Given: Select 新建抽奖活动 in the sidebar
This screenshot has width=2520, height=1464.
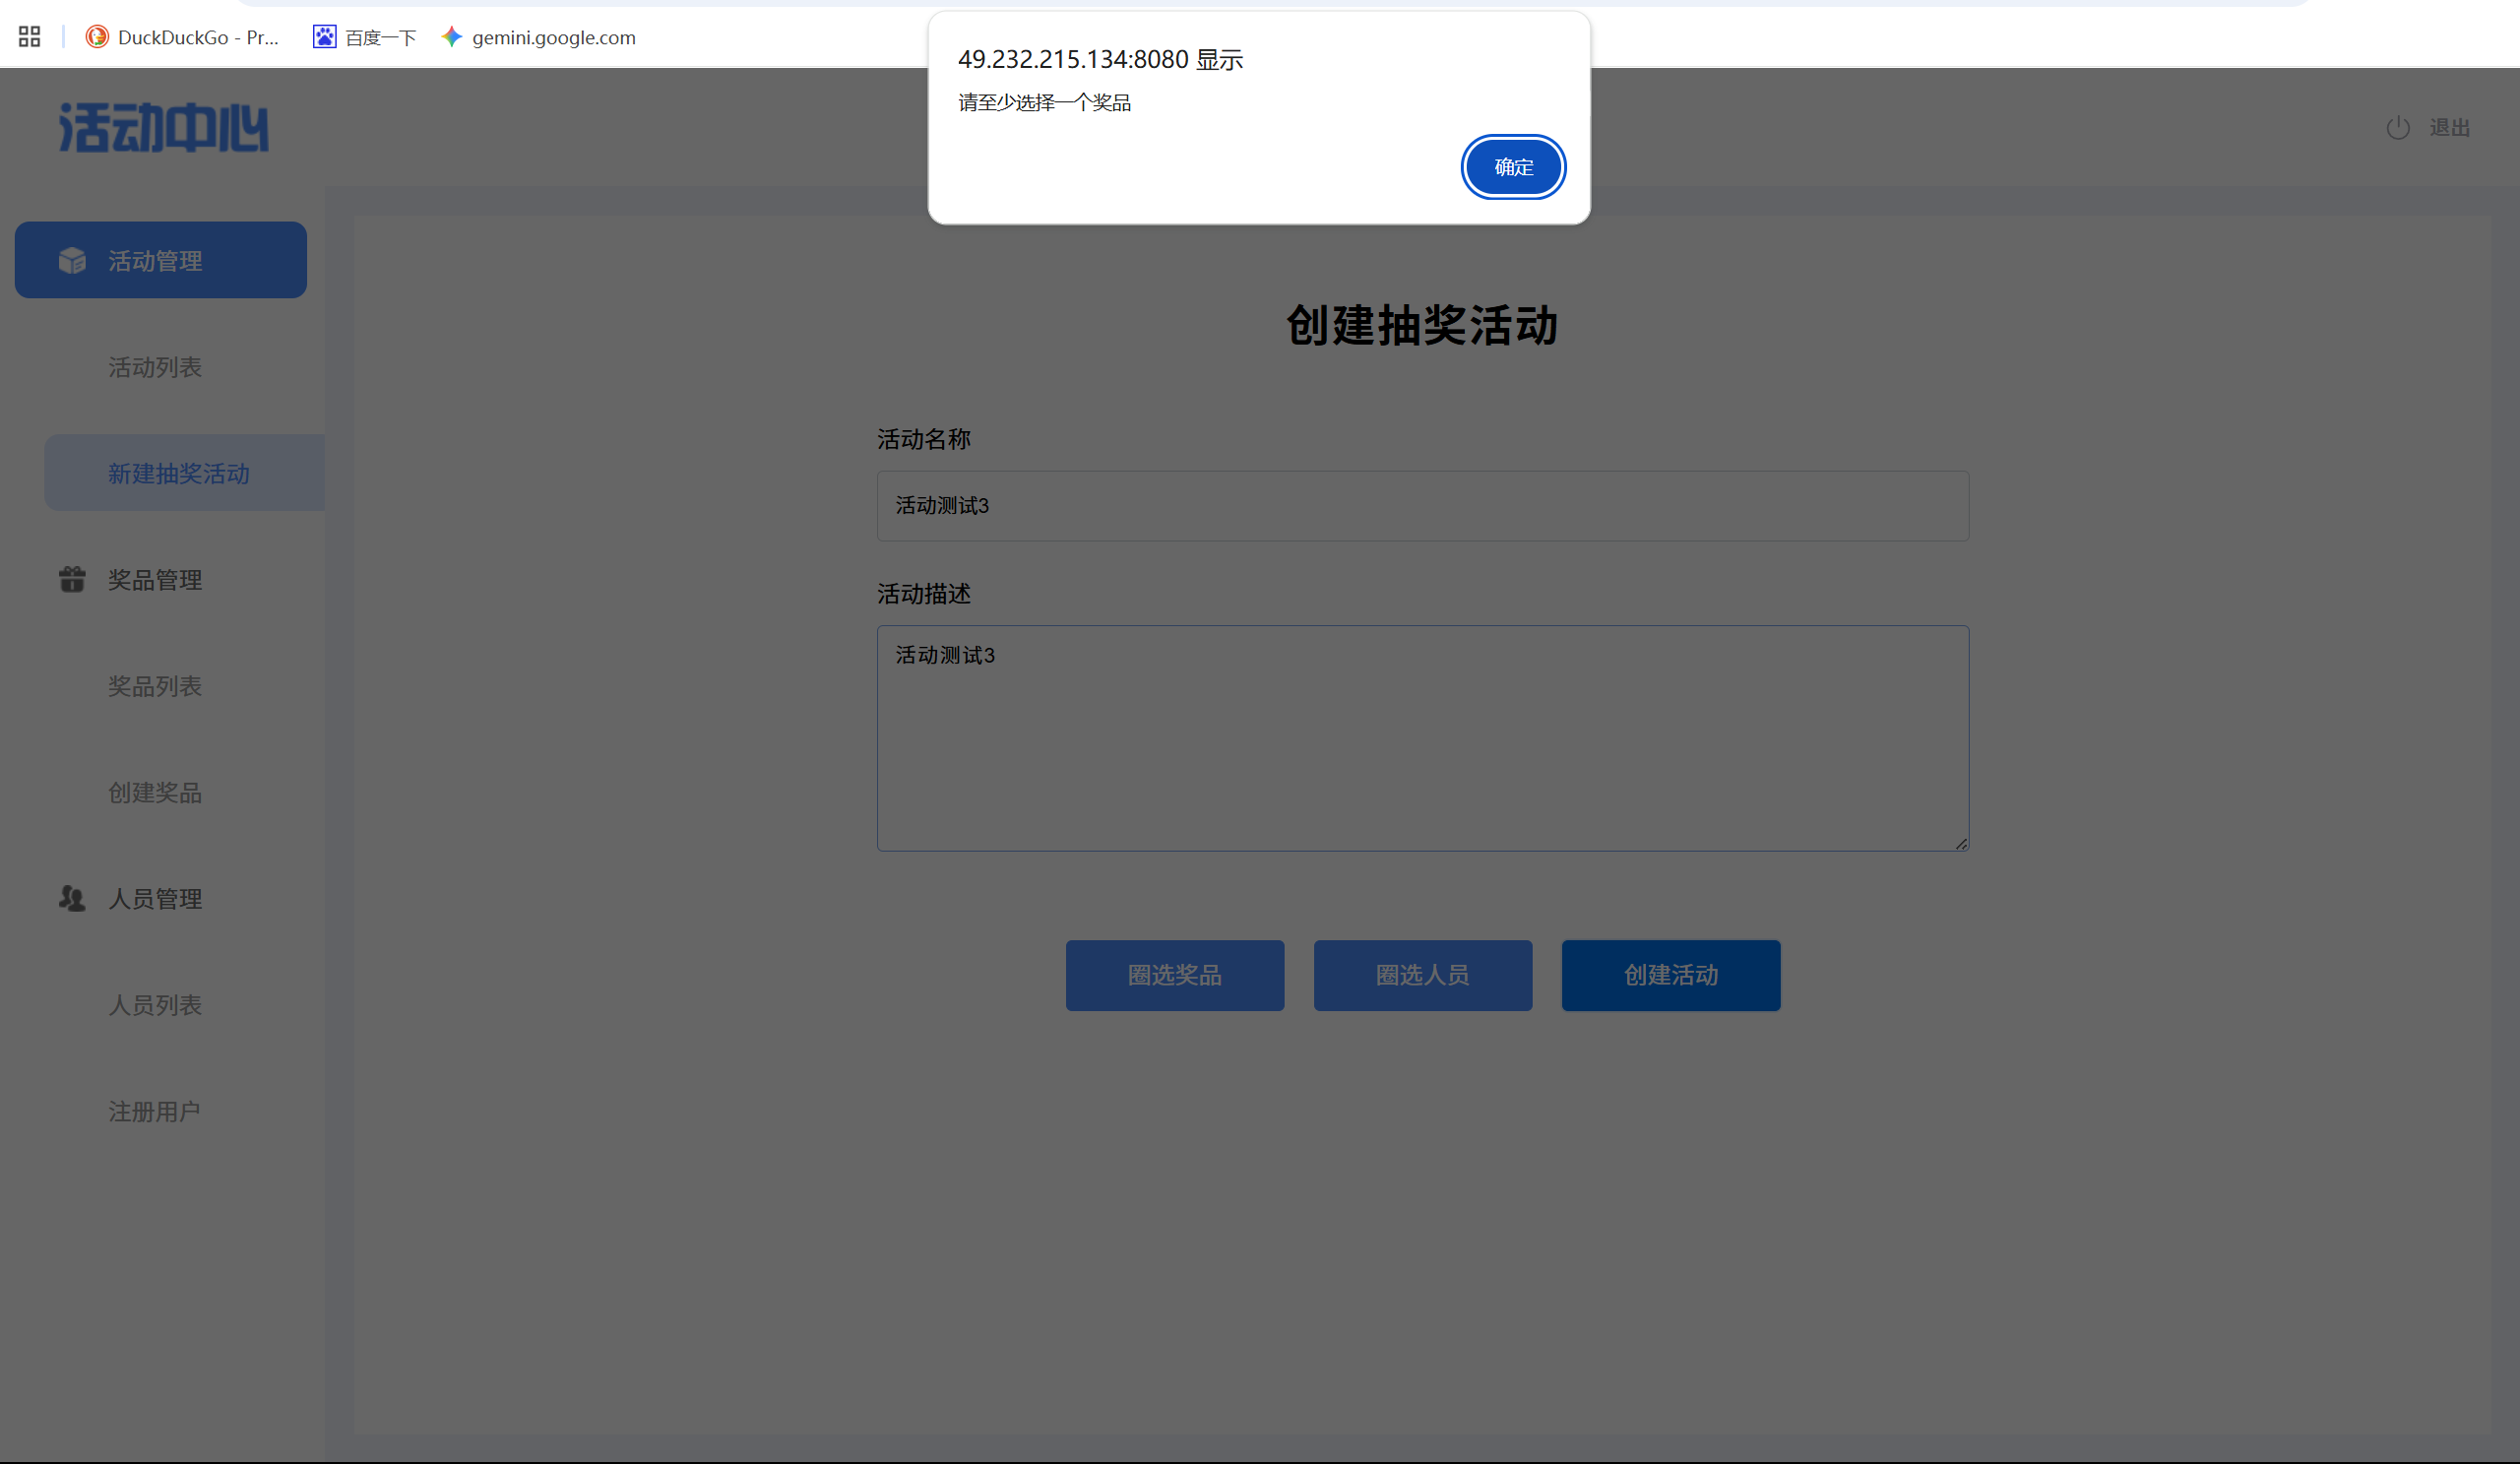Looking at the screenshot, I should [x=179, y=473].
